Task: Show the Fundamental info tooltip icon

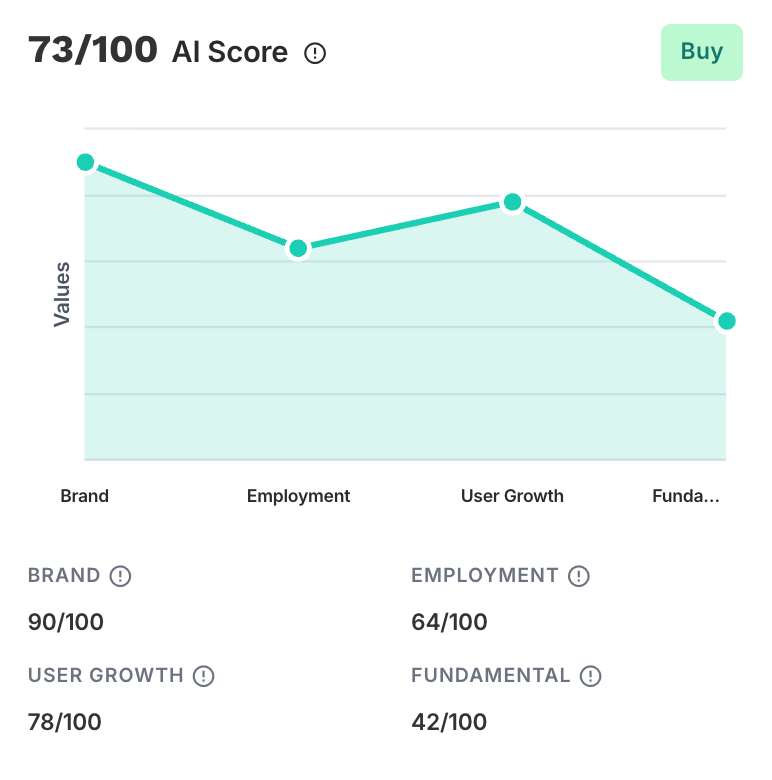Action: (591, 676)
